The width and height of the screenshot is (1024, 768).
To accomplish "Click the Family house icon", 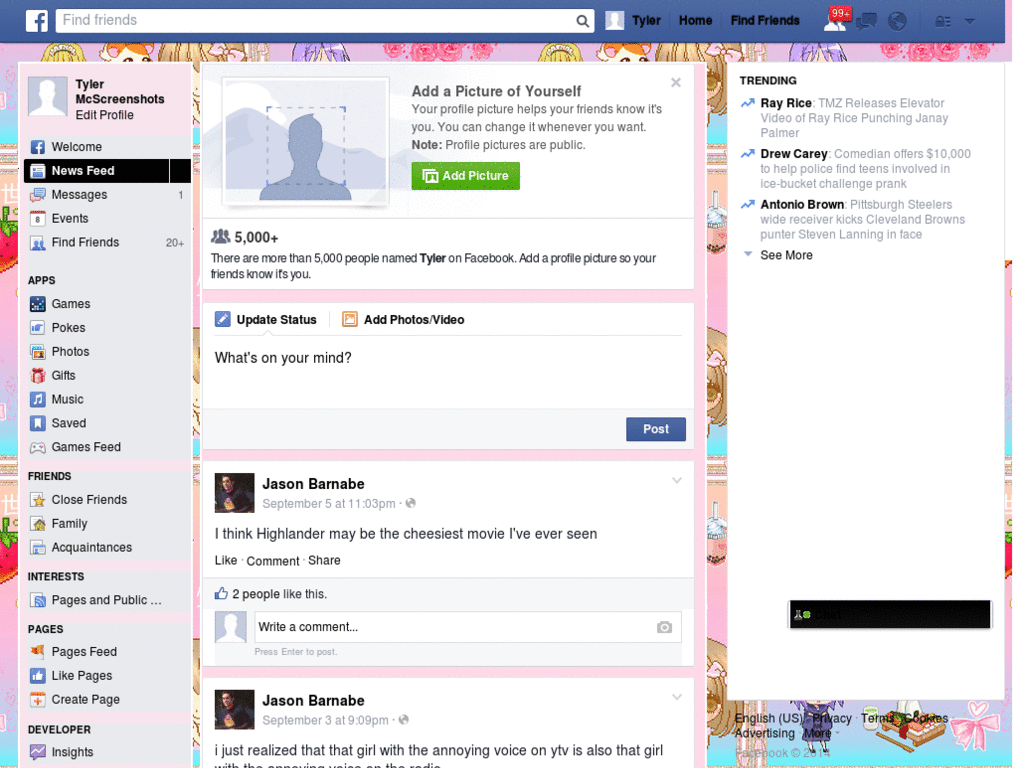I will 38,524.
